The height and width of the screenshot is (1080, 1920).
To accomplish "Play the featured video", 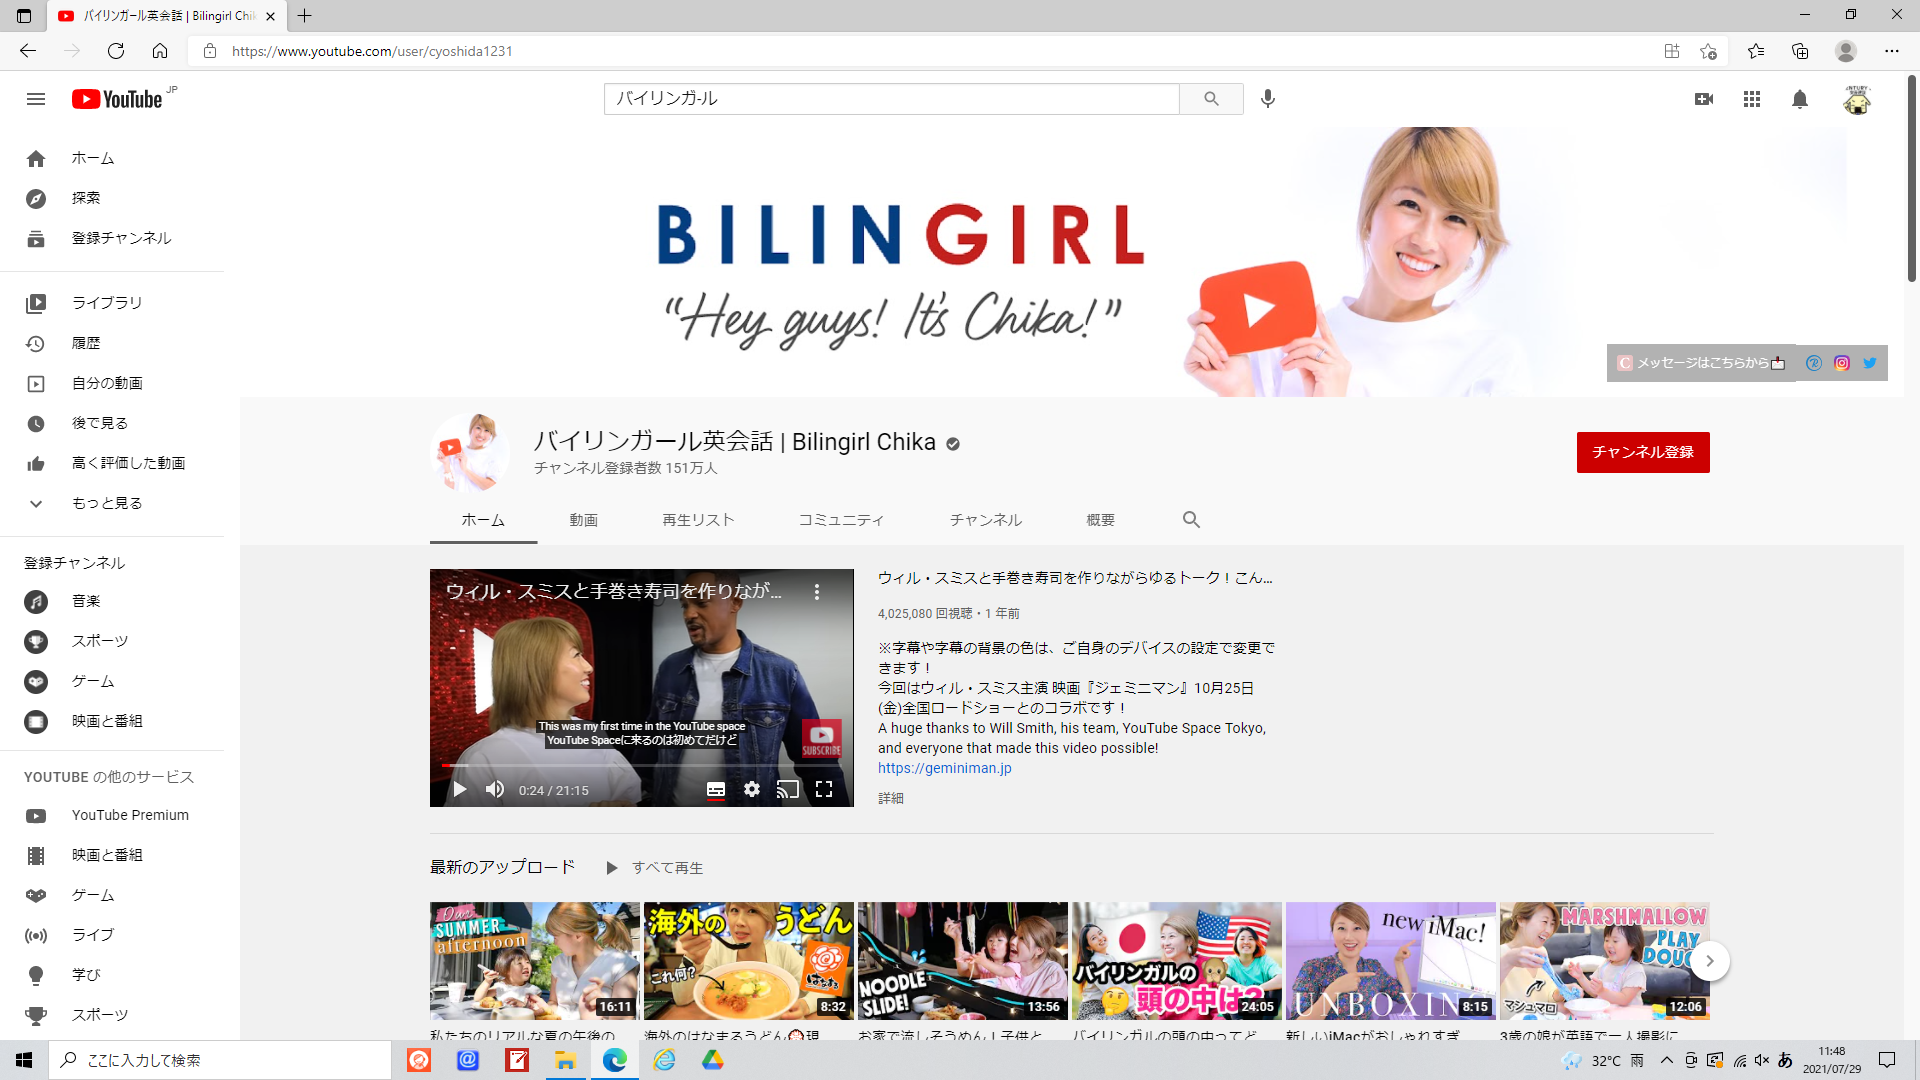I will pos(460,790).
